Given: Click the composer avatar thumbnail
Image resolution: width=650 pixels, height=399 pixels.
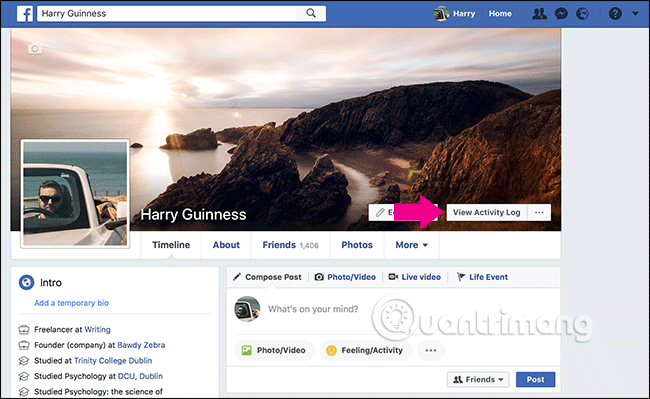Looking at the screenshot, I should [247, 309].
